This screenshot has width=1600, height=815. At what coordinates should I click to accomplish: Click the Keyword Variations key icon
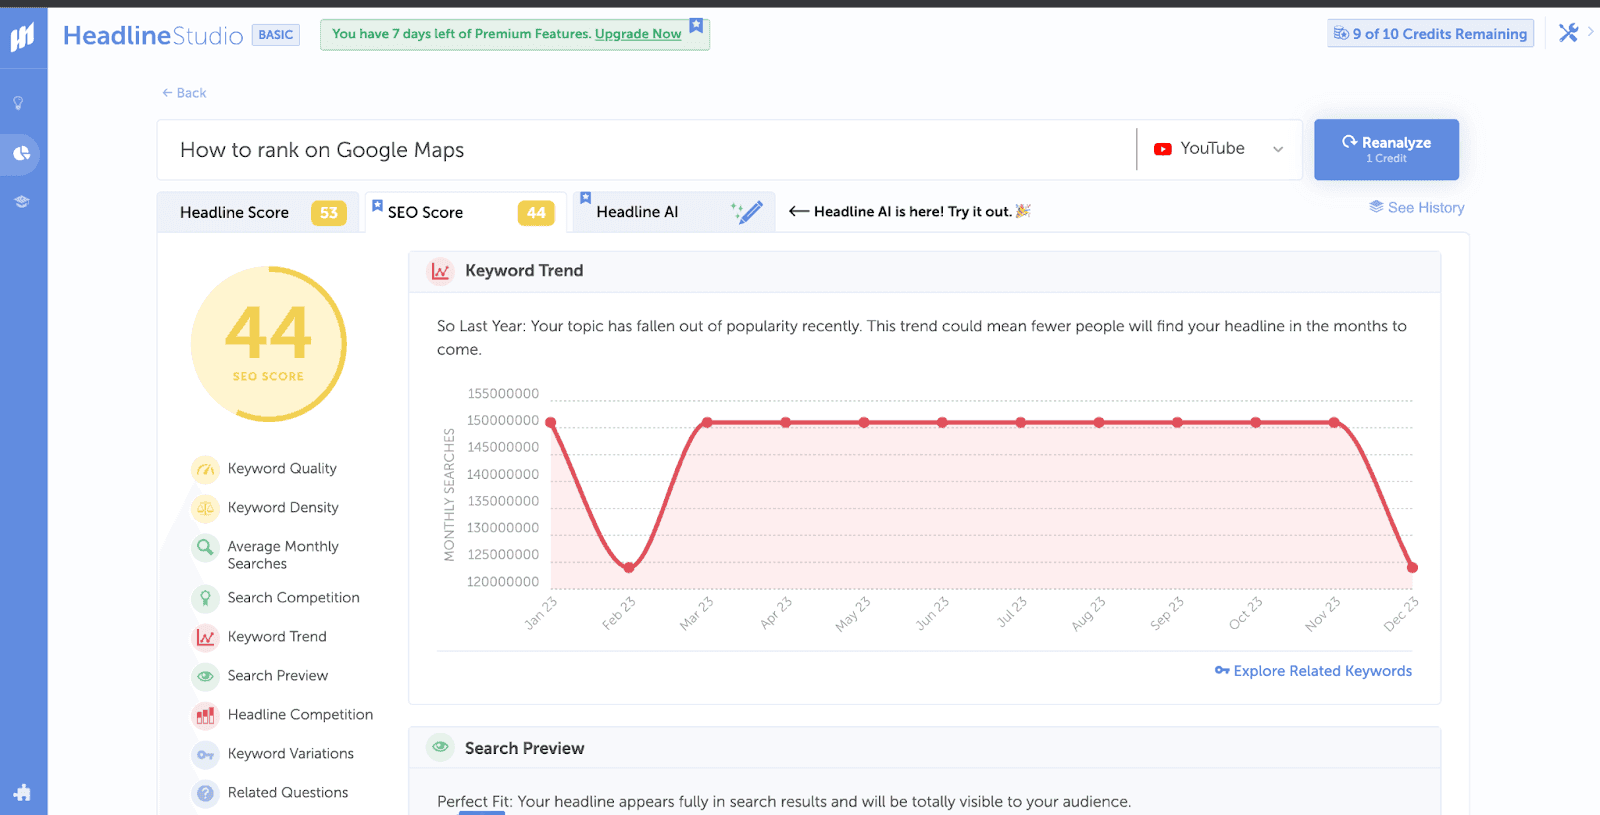point(205,754)
